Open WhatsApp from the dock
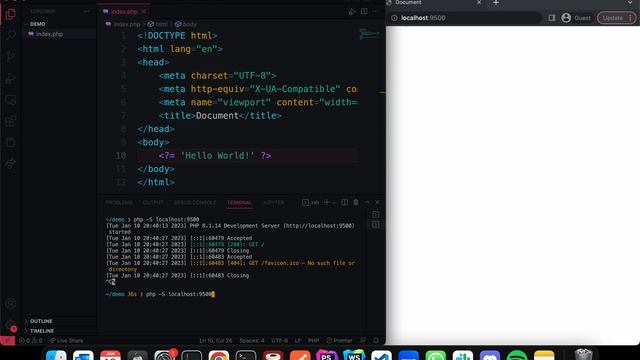Viewport: 640px width, 360px height. 436,356
